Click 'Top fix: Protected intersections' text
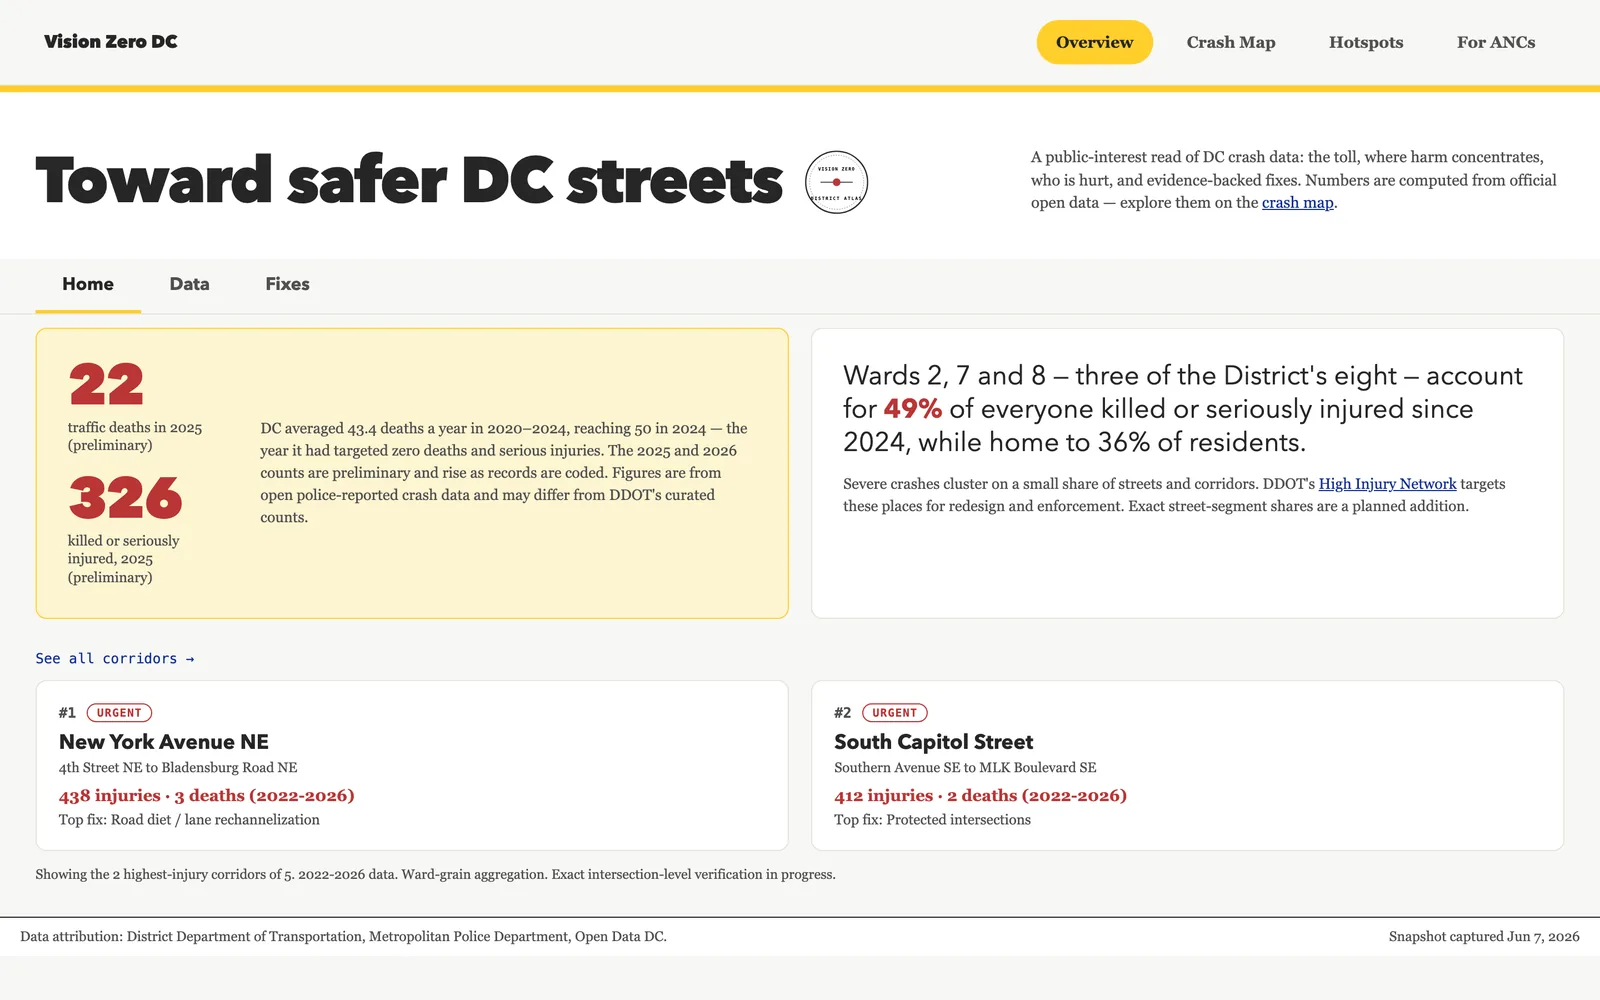 [932, 820]
